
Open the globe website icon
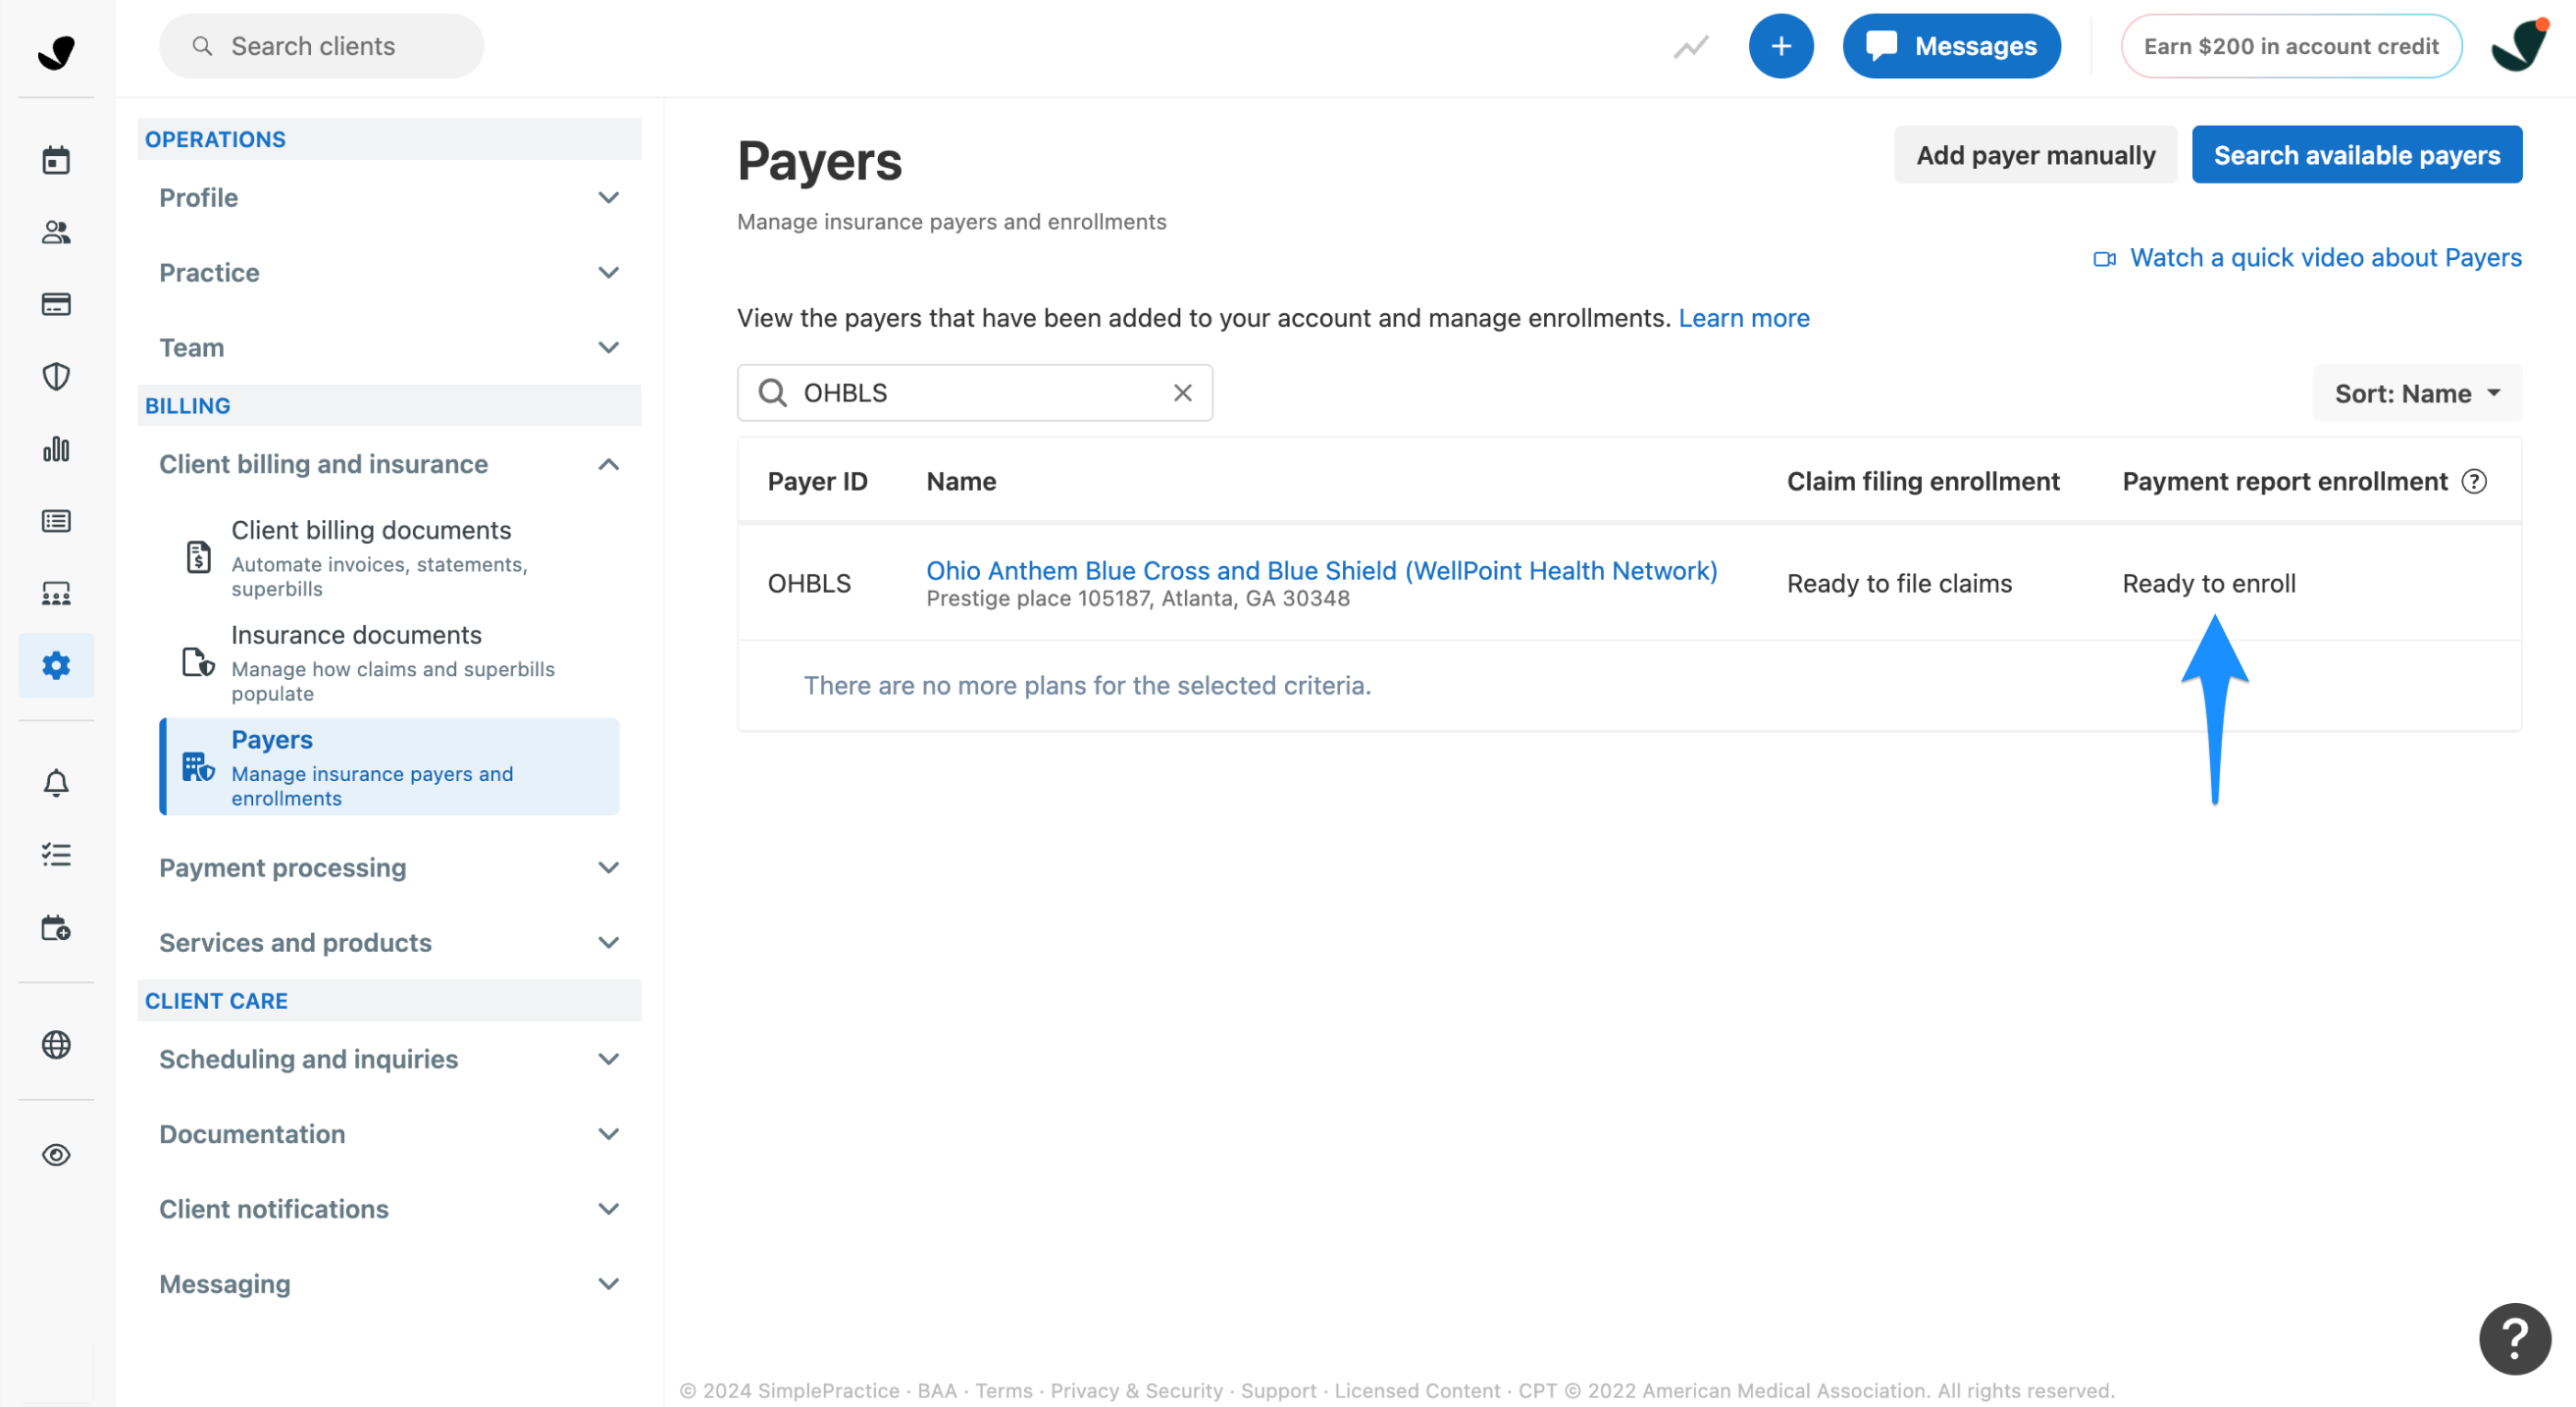point(56,1044)
